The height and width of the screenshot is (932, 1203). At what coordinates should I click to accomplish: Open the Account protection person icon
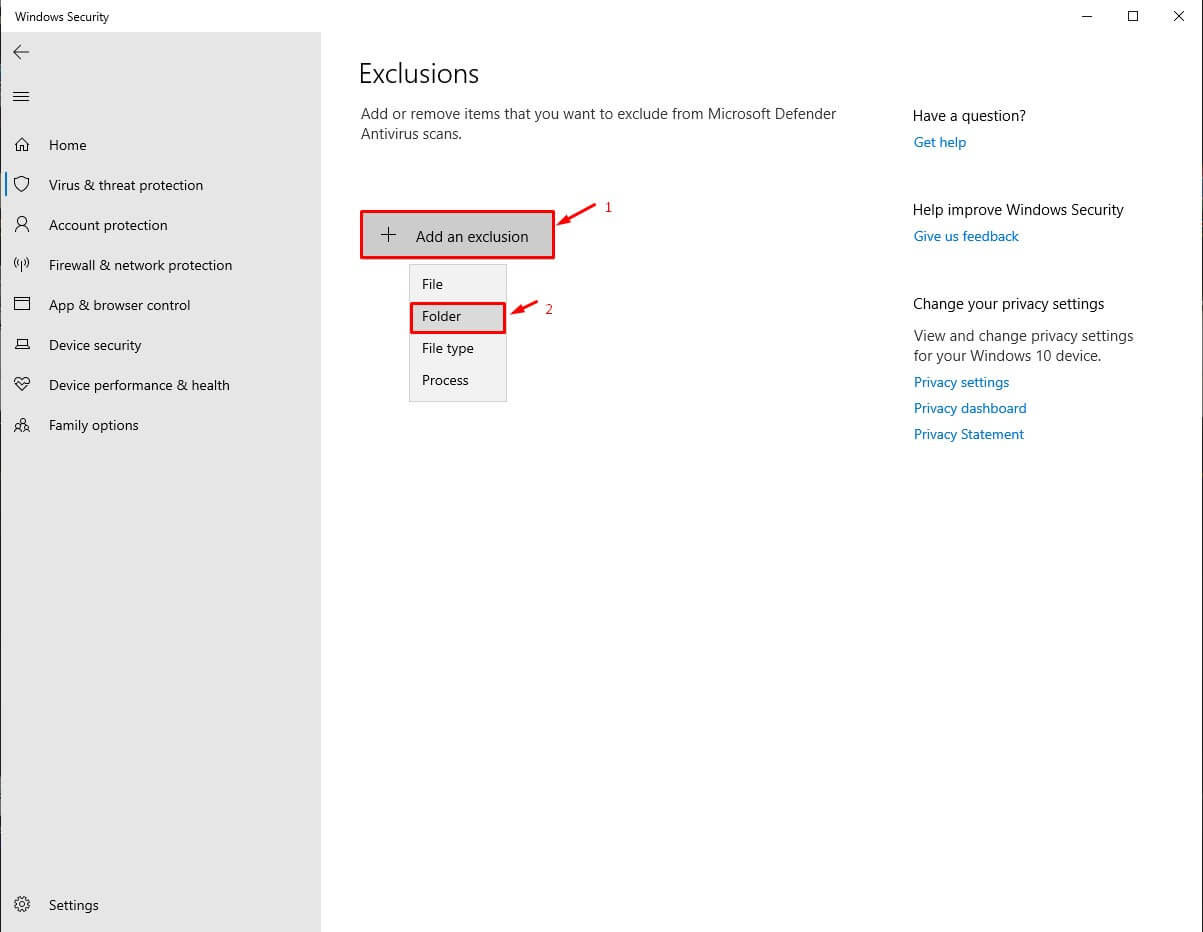click(x=22, y=225)
